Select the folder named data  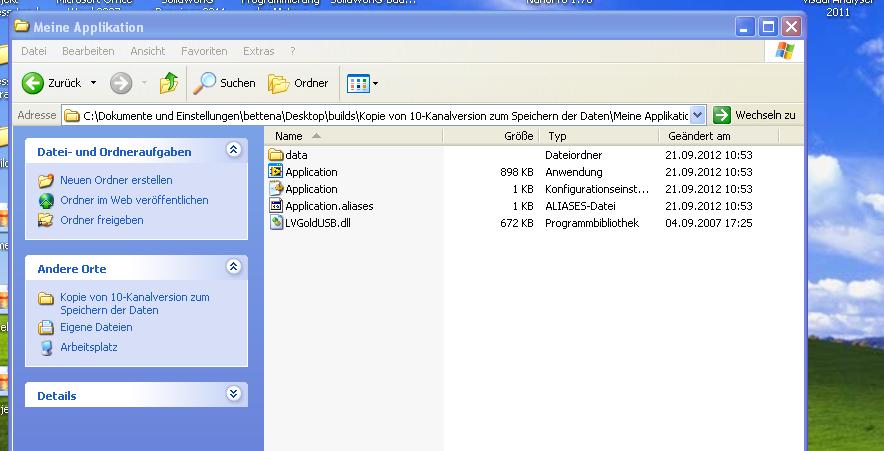296,154
